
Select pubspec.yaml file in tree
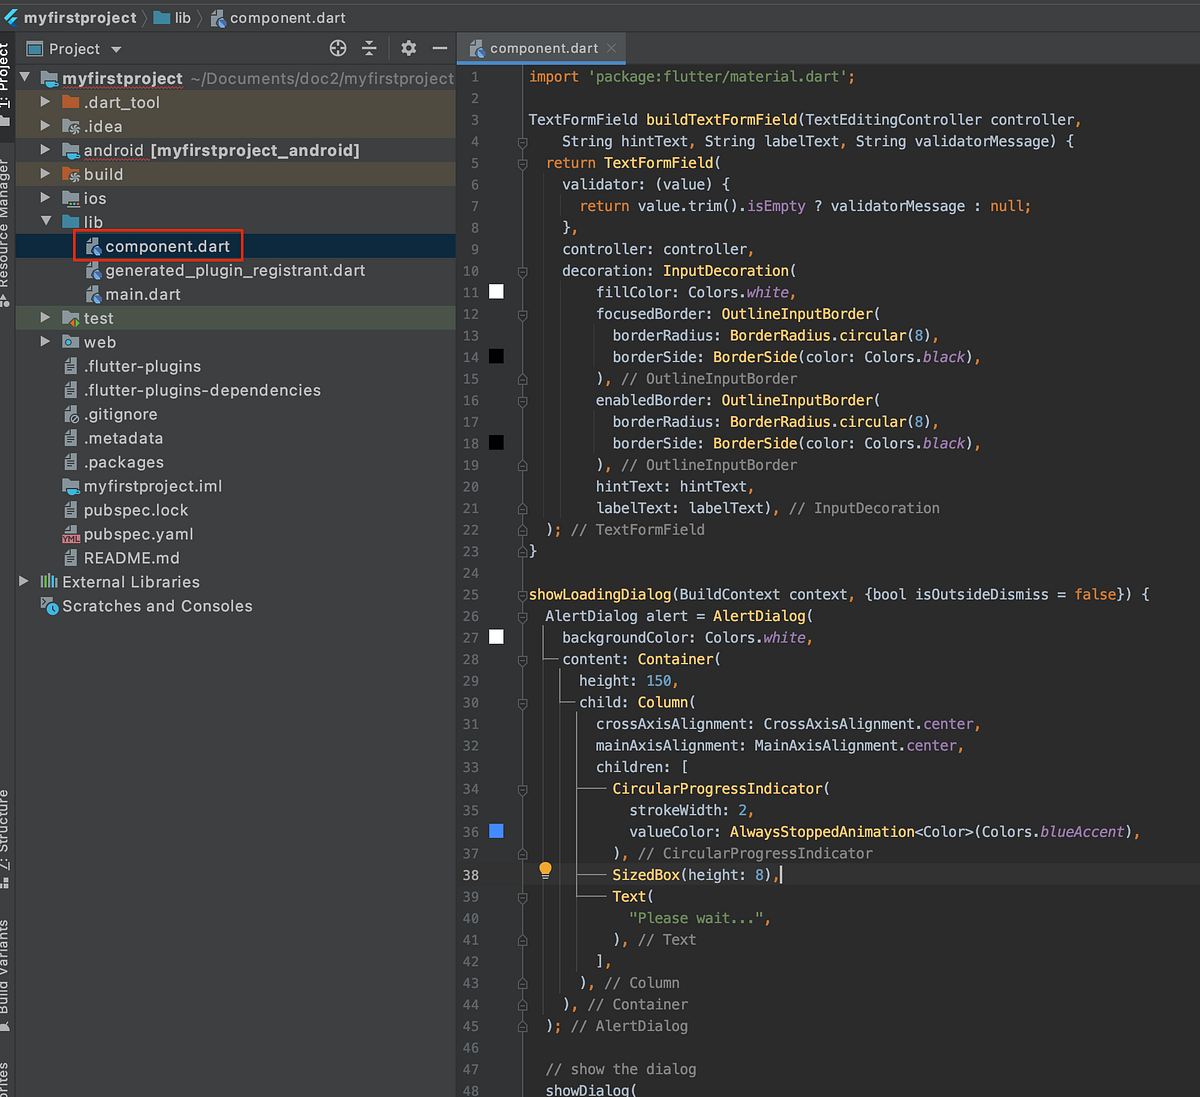pos(138,534)
